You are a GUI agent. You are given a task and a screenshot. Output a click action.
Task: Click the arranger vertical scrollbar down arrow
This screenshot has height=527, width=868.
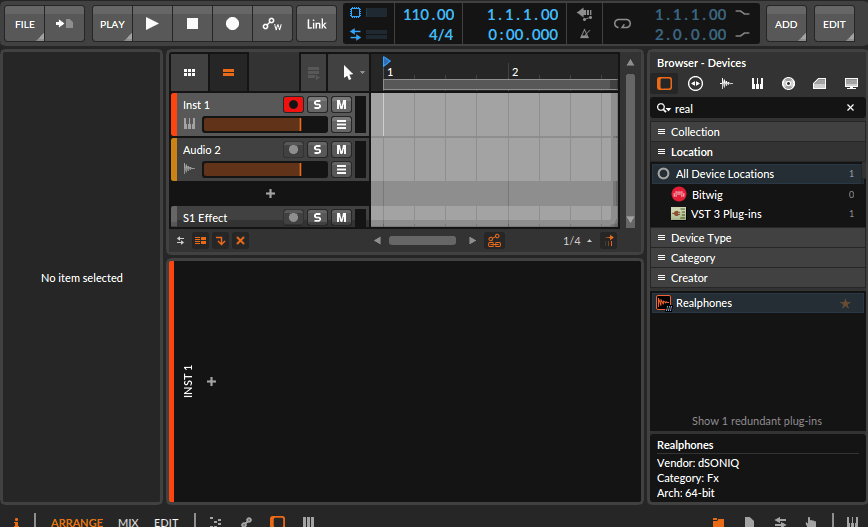click(x=630, y=220)
